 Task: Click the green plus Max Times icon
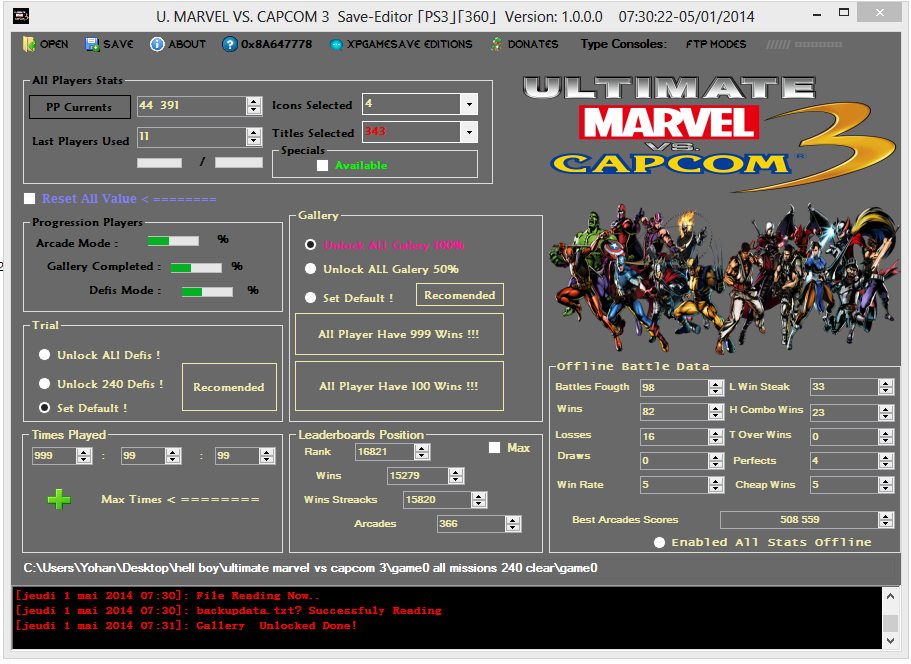(x=60, y=499)
